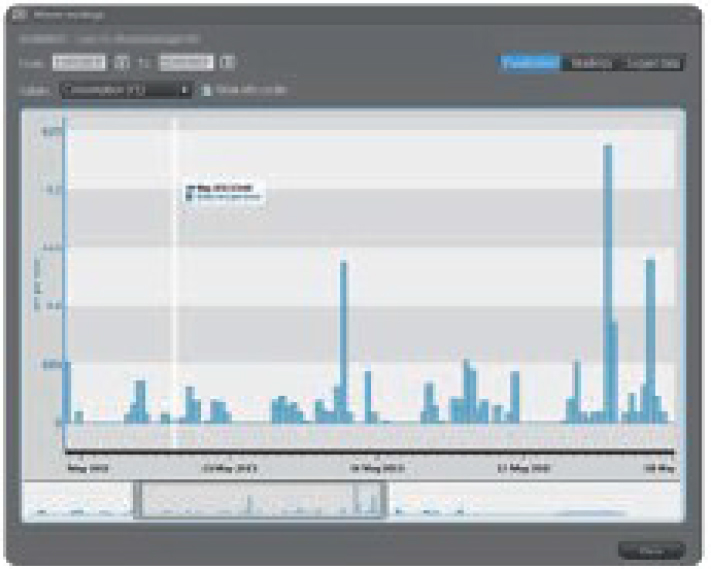Click the To date input field
Viewport: 711px width, 569px height.
[184, 63]
